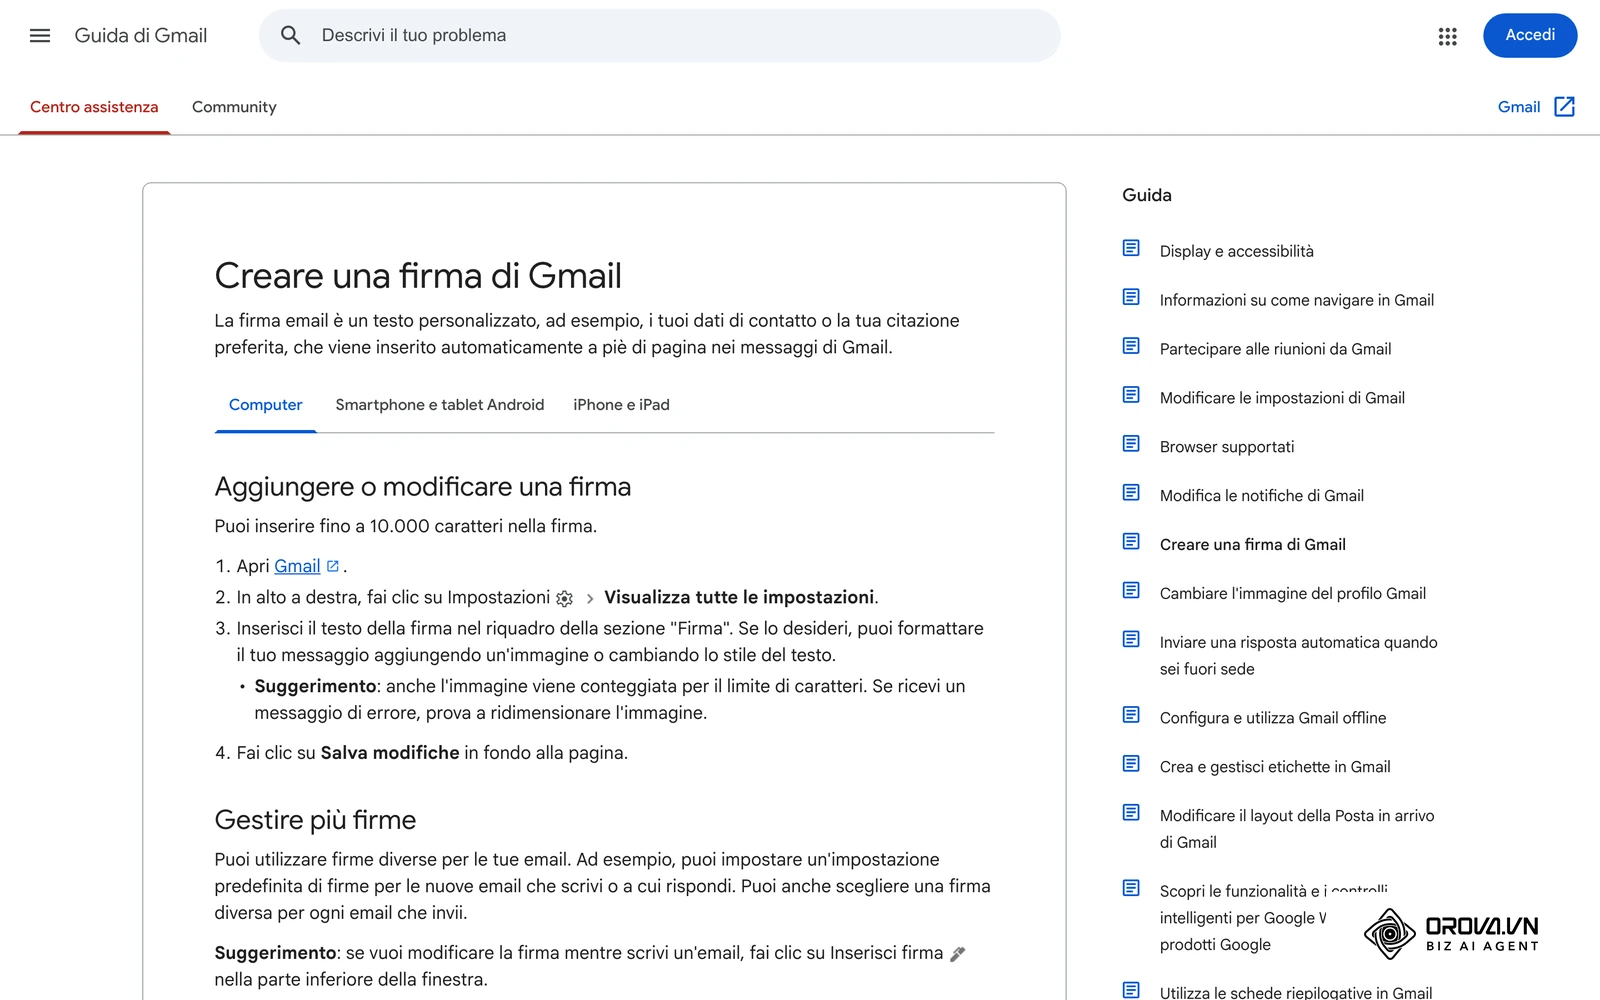
Task: Open the Google apps grid
Action: 1447,36
